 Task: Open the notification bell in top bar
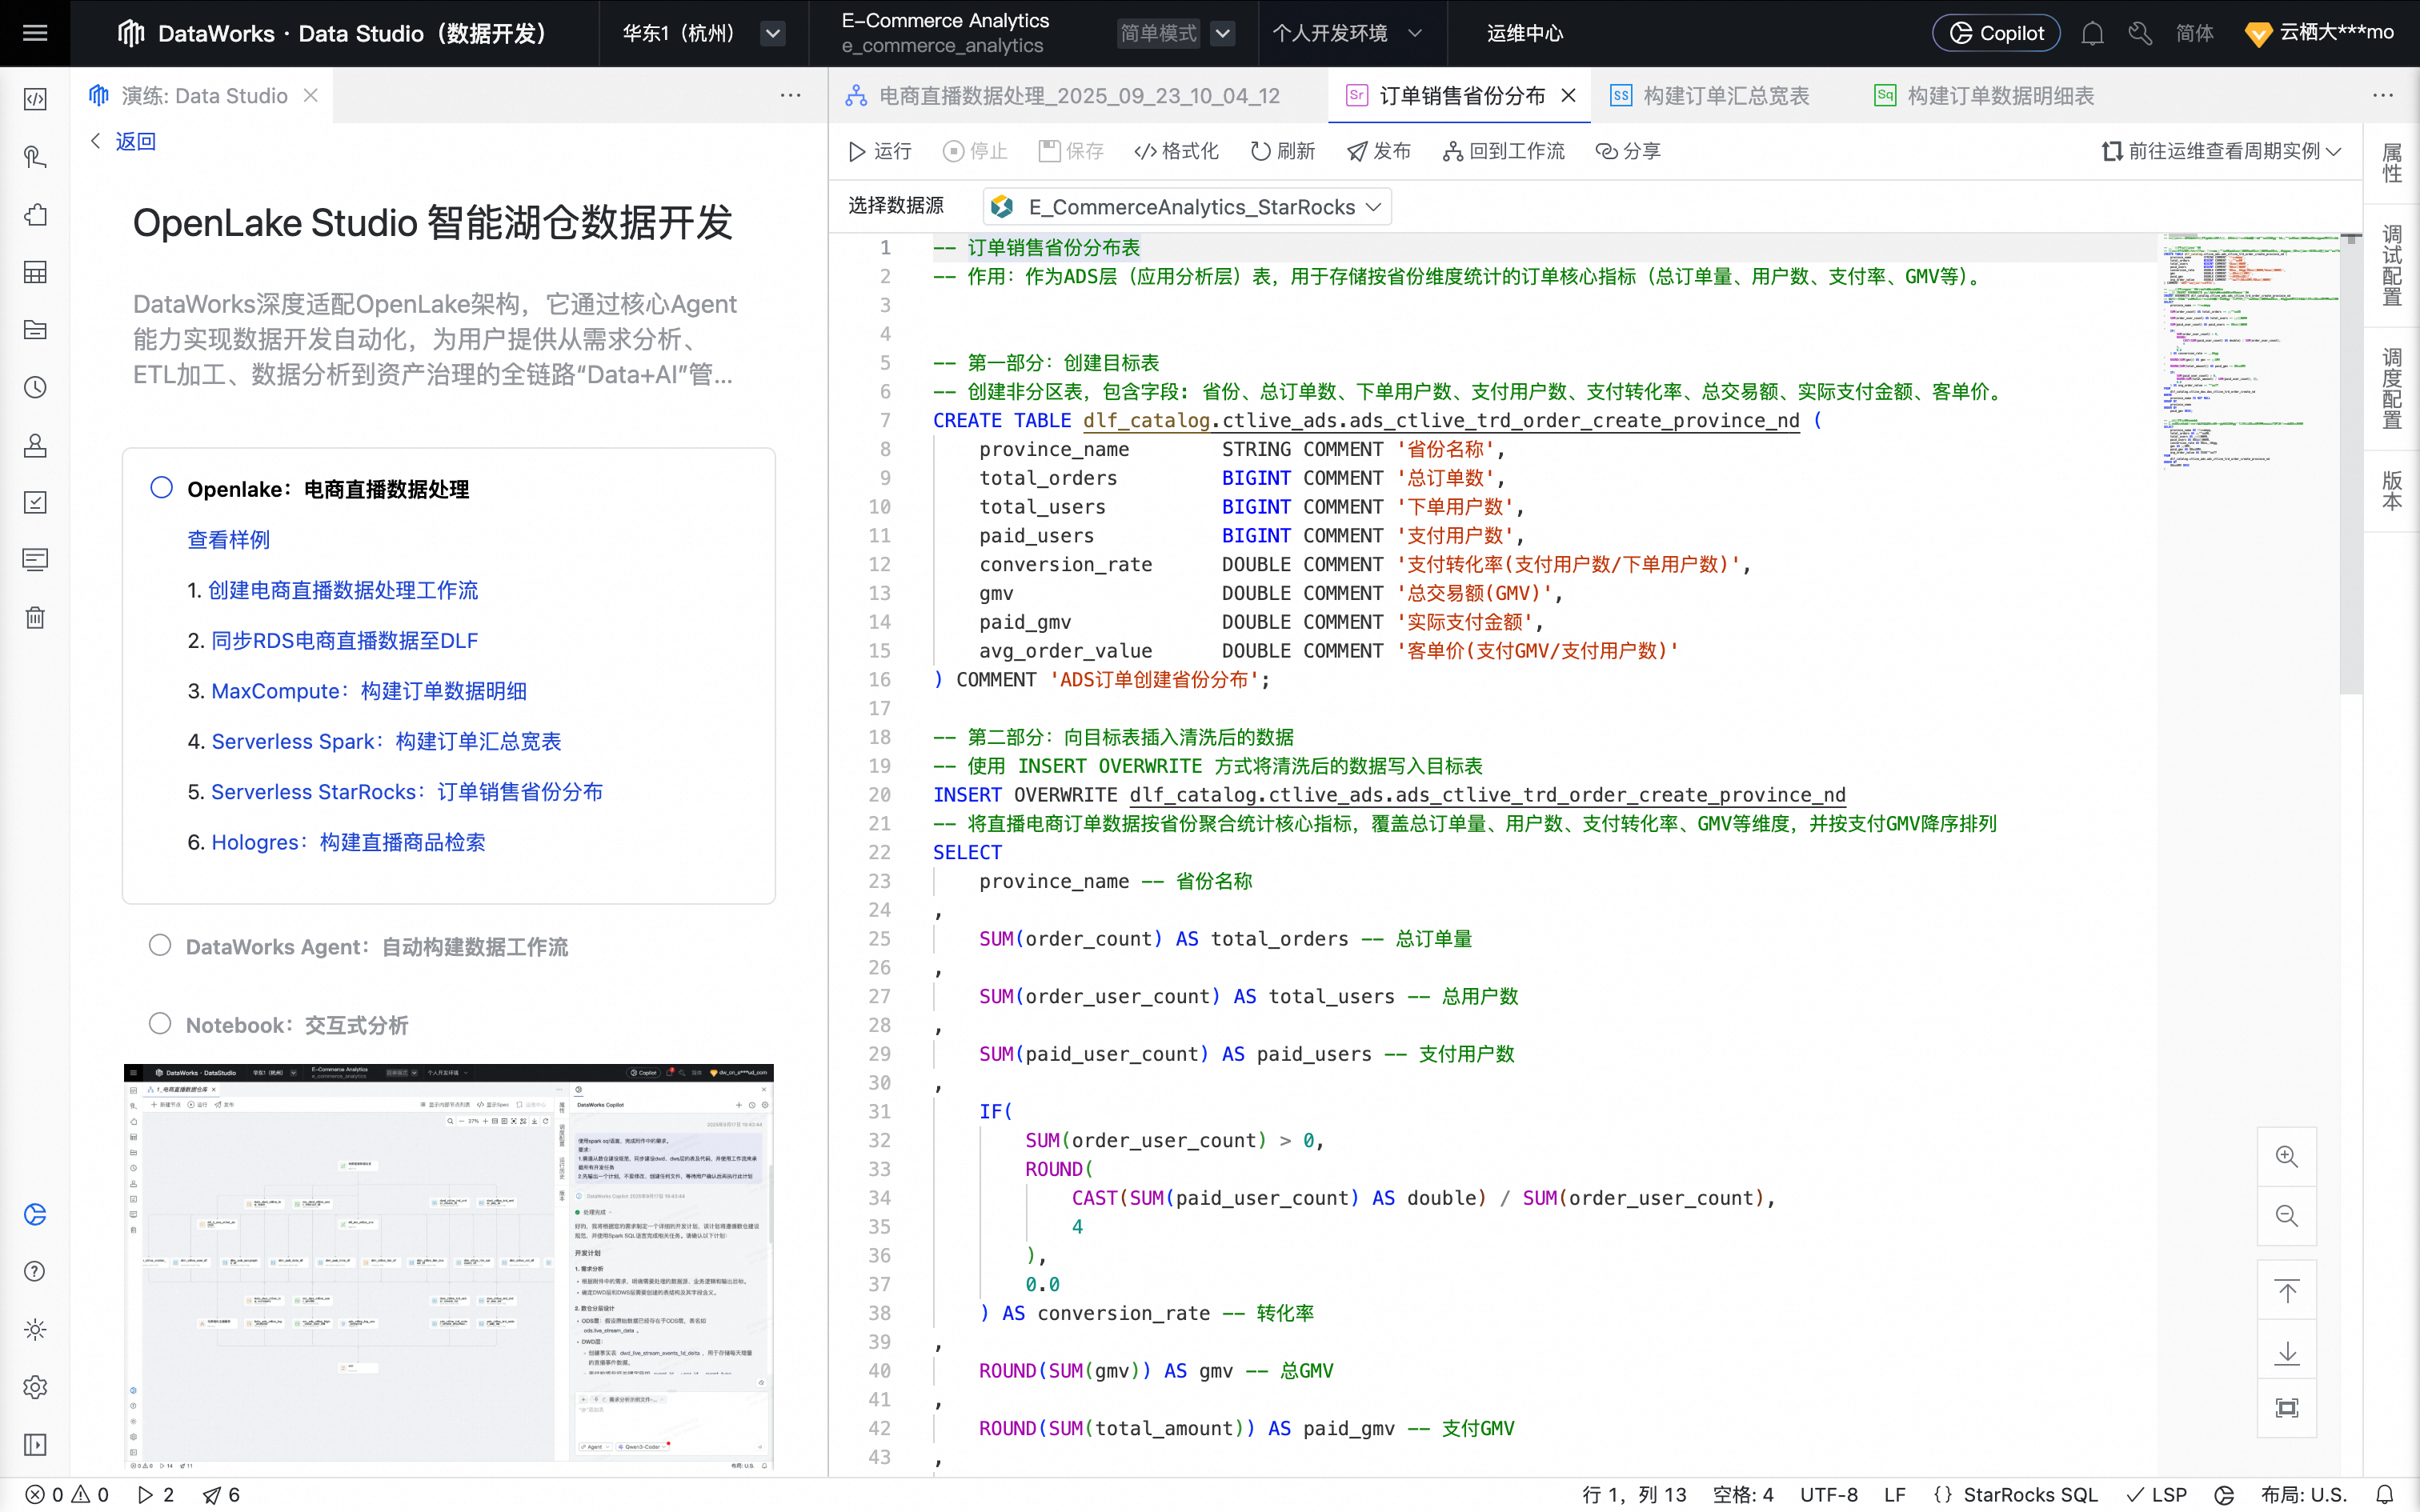pos(2092,33)
